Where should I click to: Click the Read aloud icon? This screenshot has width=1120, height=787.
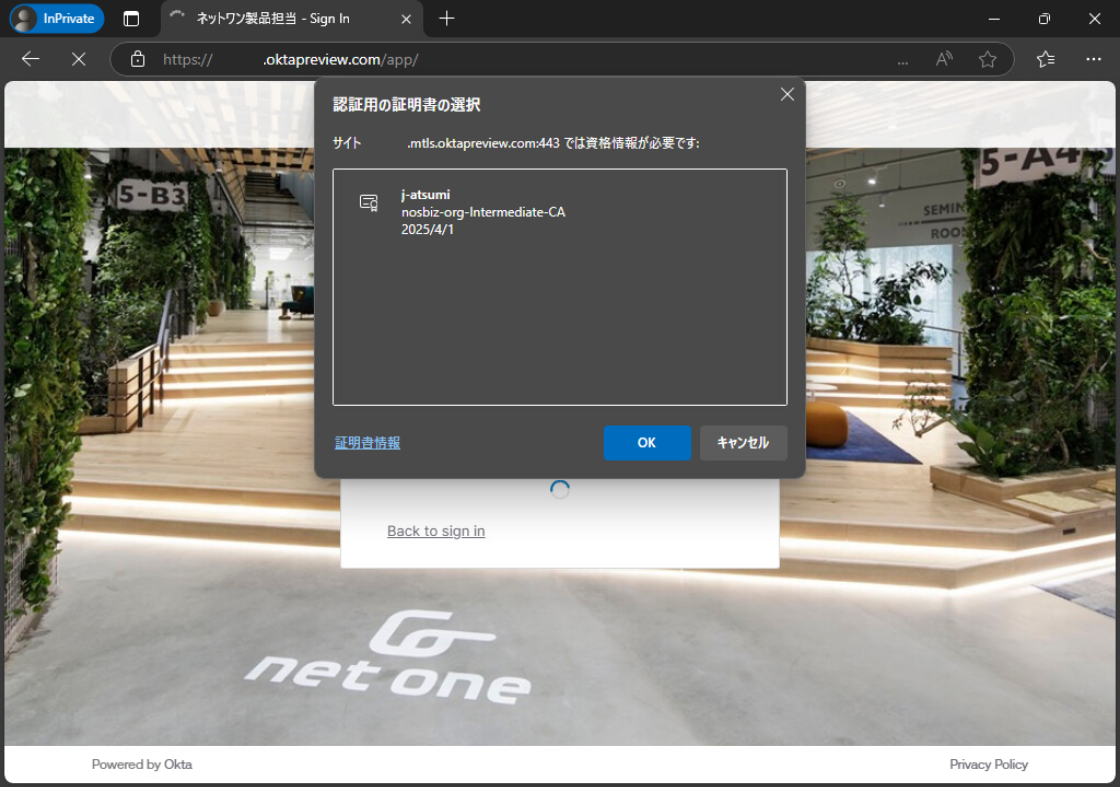(944, 59)
